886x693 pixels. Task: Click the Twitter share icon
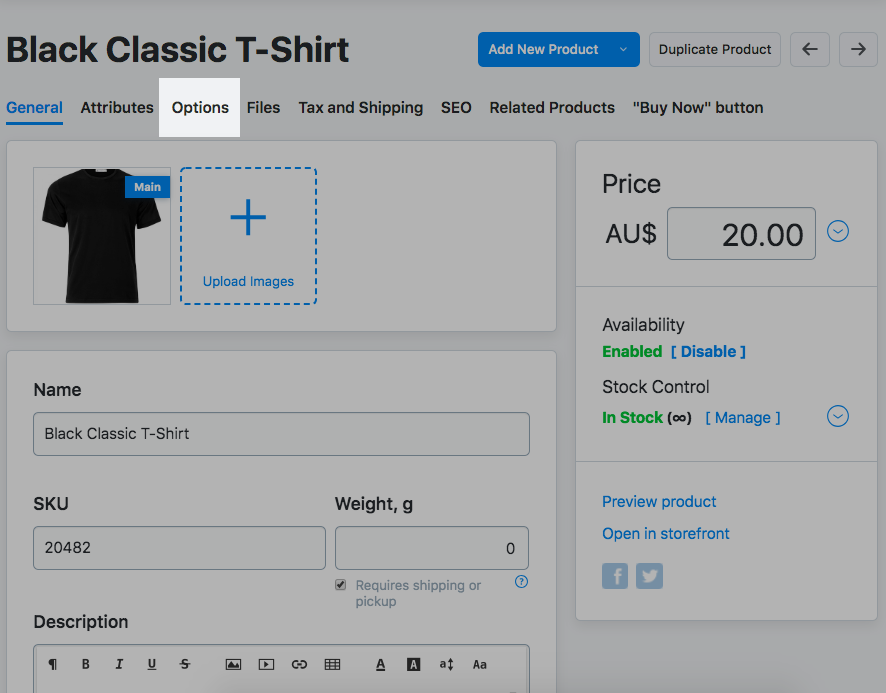[x=650, y=576]
